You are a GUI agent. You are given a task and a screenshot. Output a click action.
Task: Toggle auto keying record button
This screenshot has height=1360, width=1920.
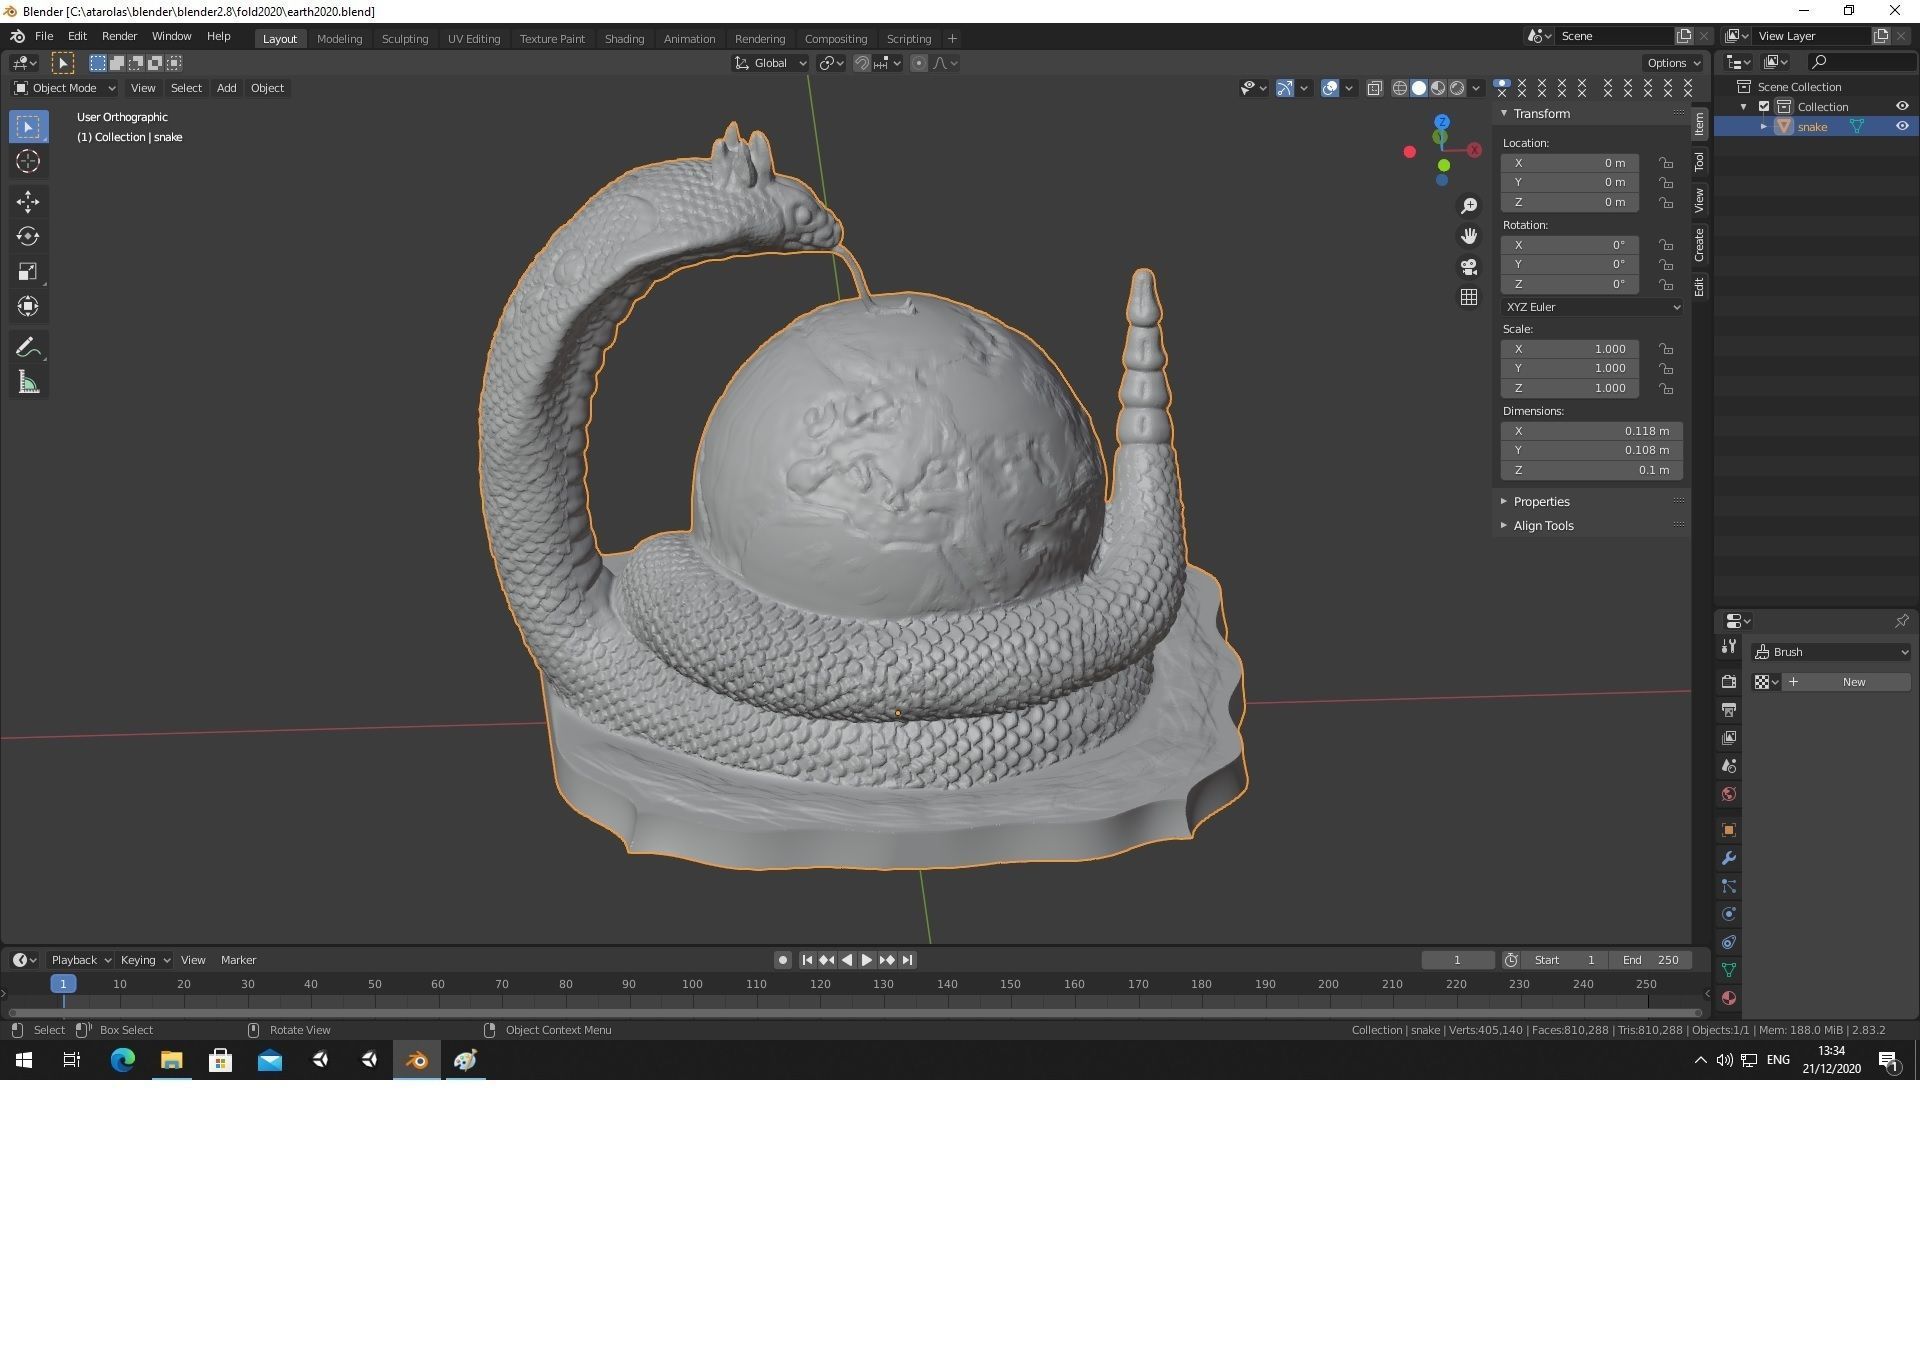(x=783, y=960)
